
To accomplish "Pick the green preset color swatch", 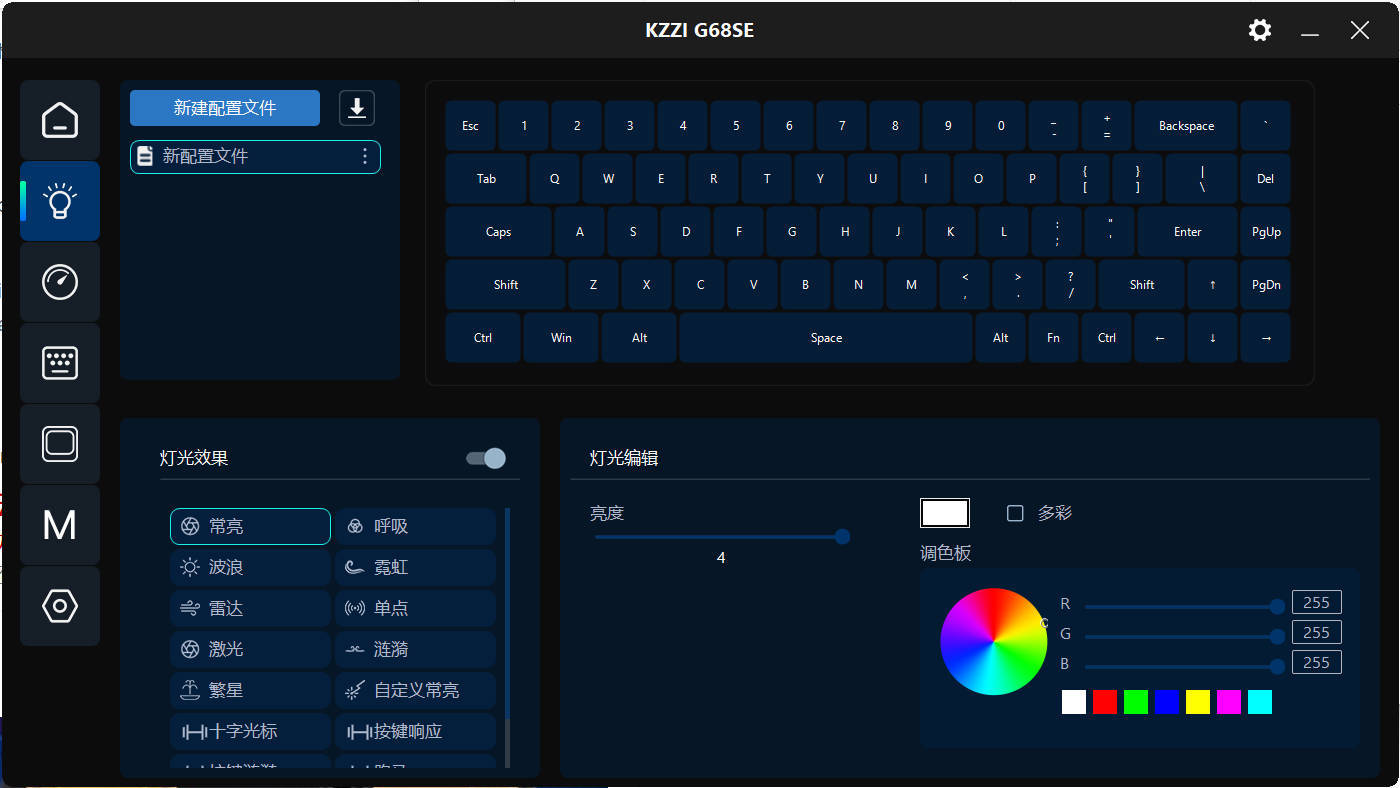I will 1136,702.
